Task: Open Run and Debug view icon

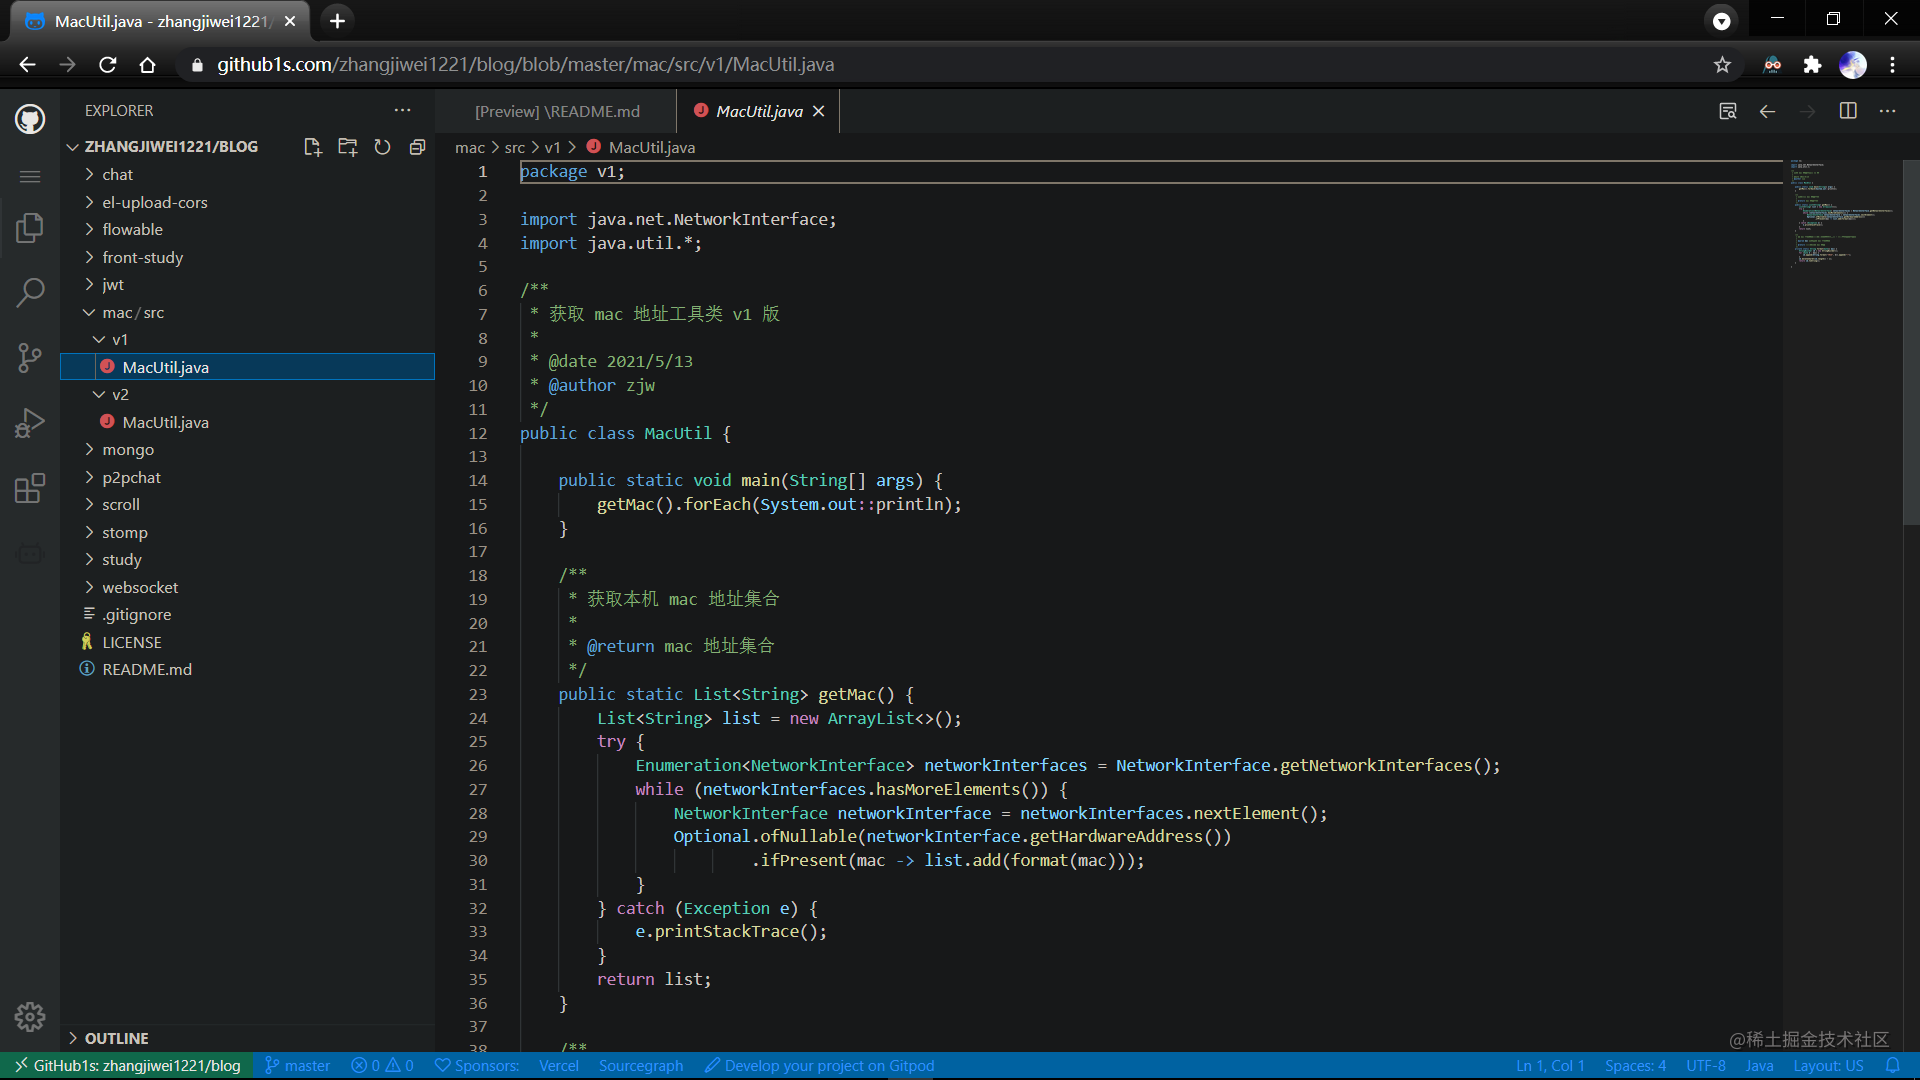Action: coord(30,423)
